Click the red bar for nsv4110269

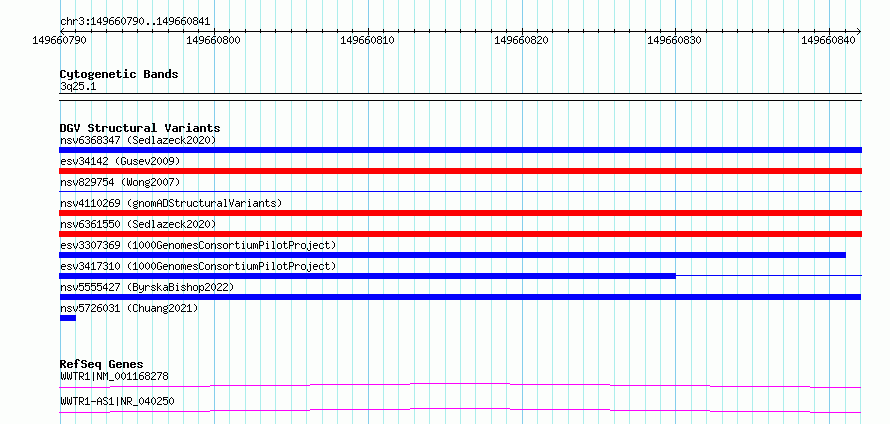pos(460,213)
